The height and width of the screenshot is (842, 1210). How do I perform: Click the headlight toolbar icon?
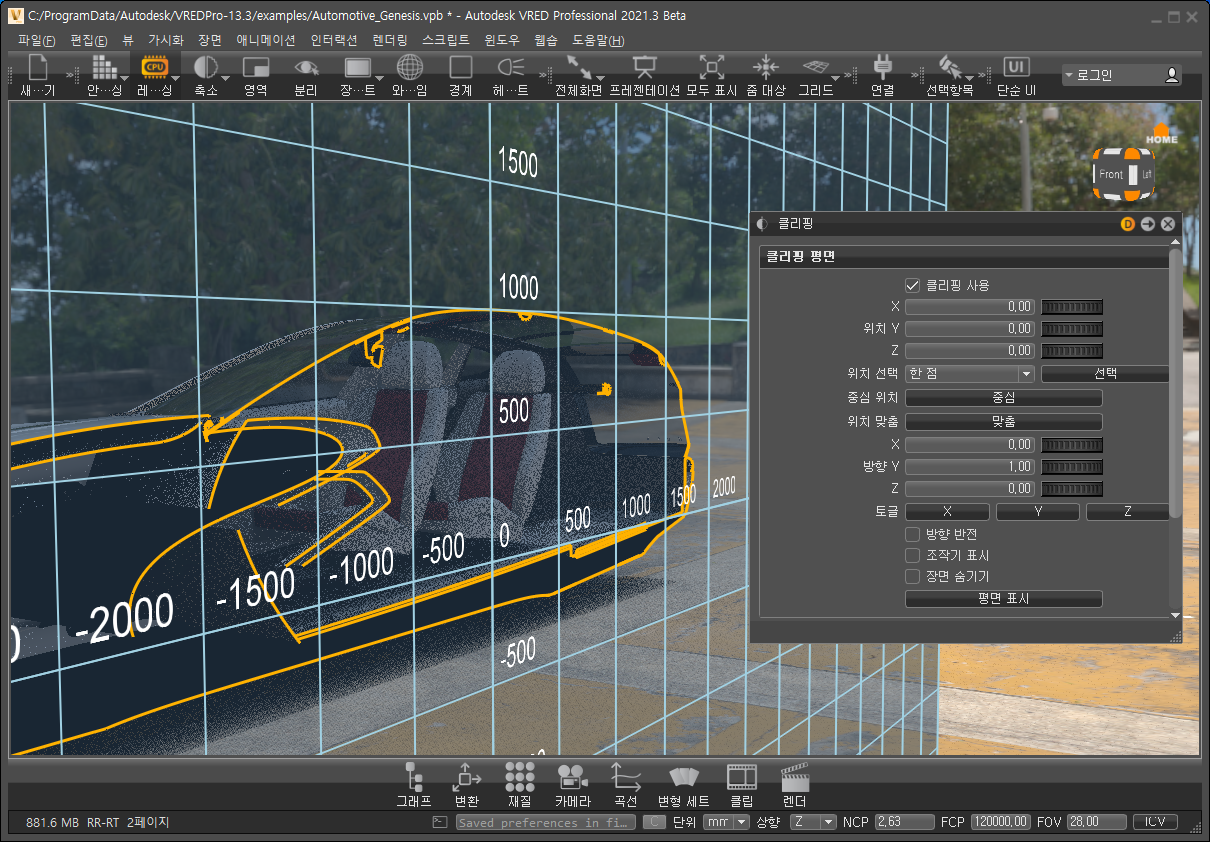pos(510,68)
